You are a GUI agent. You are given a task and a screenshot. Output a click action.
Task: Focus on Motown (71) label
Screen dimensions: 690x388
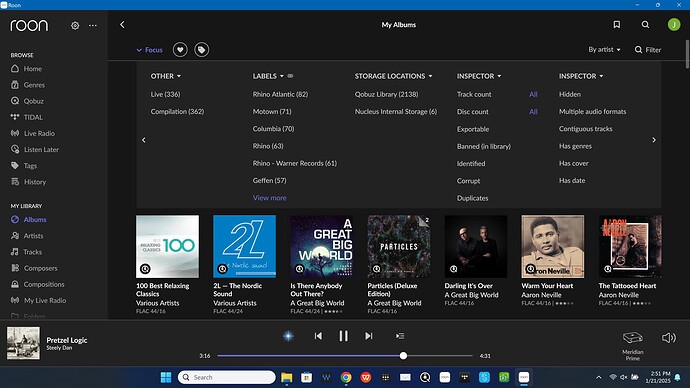[x=272, y=111]
